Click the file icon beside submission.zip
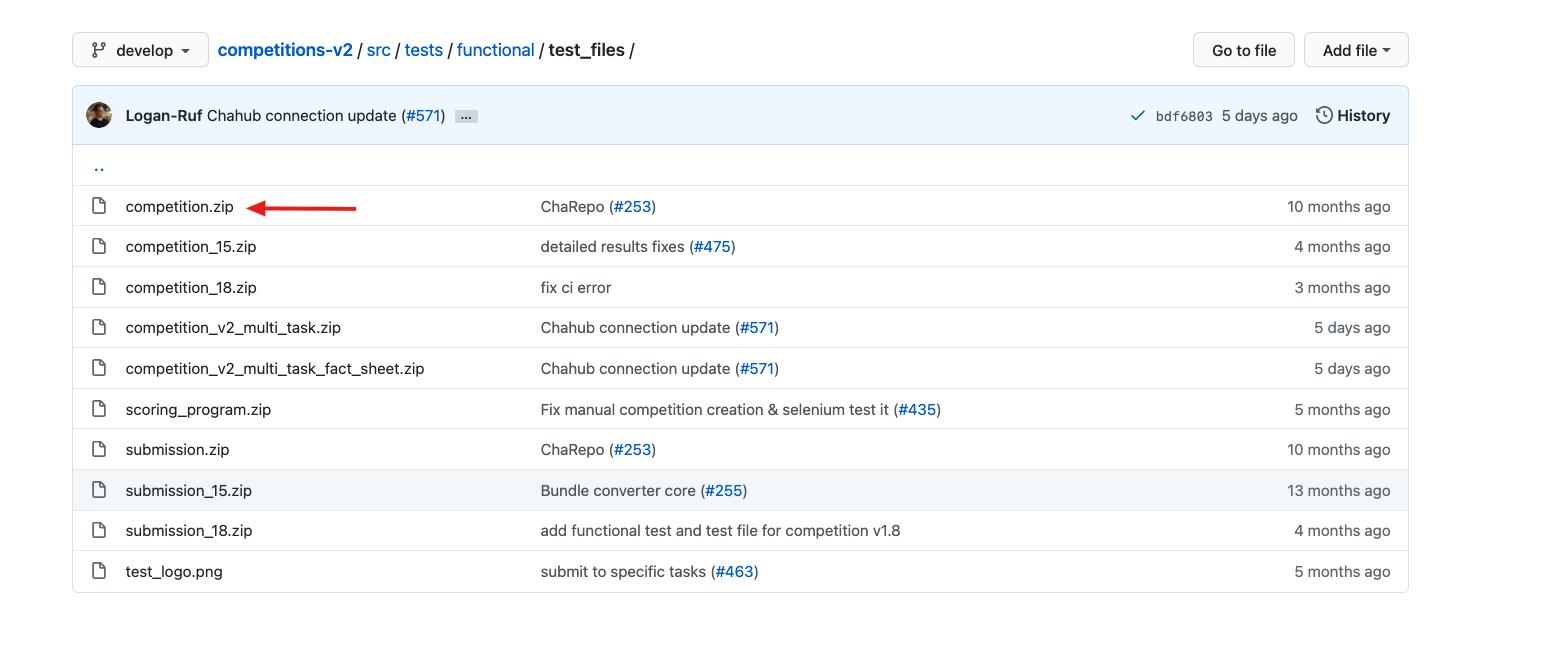 point(99,449)
